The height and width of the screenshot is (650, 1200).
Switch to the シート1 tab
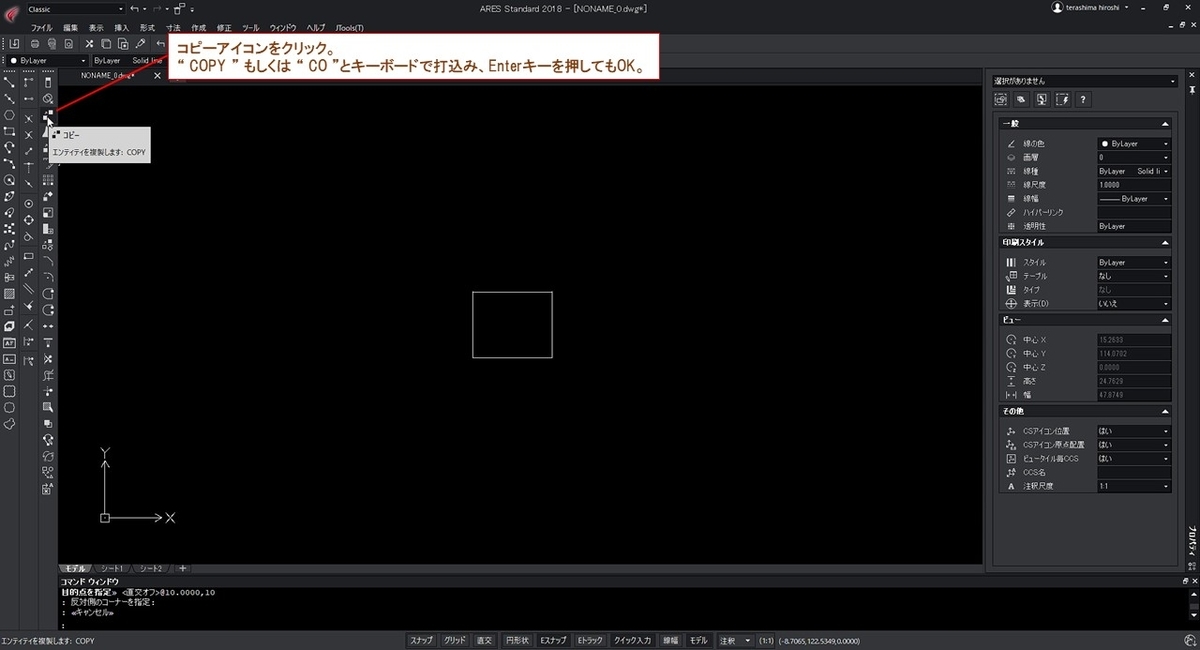pyautogui.click(x=112, y=568)
